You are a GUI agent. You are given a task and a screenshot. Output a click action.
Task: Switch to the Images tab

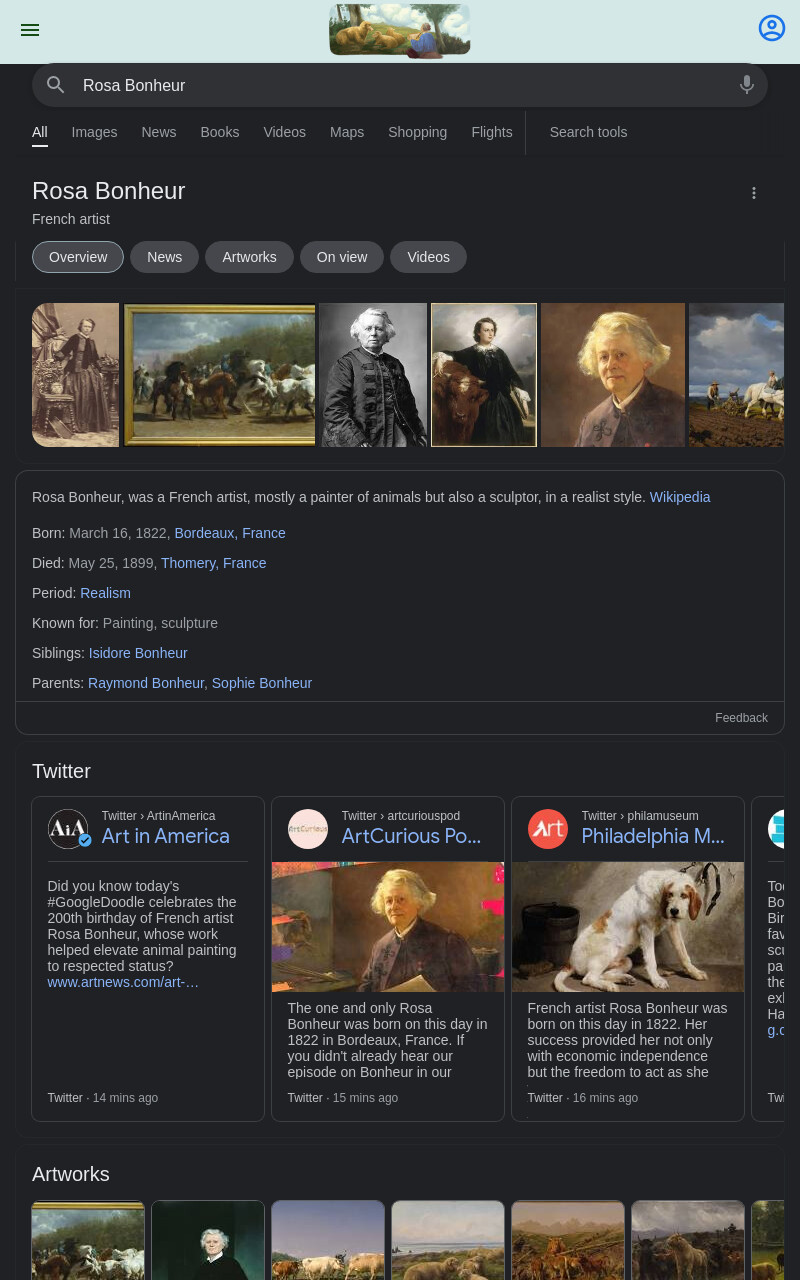94,132
